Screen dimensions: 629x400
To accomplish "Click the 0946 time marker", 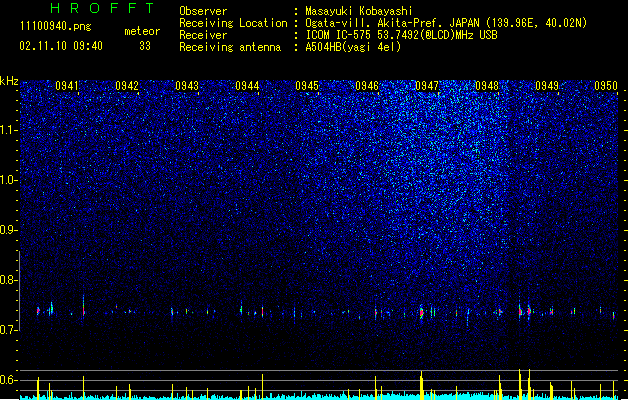I will [x=367, y=86].
